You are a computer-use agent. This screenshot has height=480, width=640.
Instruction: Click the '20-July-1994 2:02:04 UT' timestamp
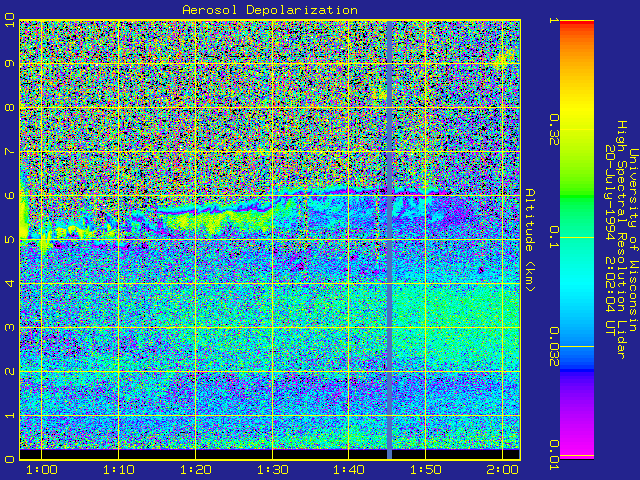click(609, 240)
